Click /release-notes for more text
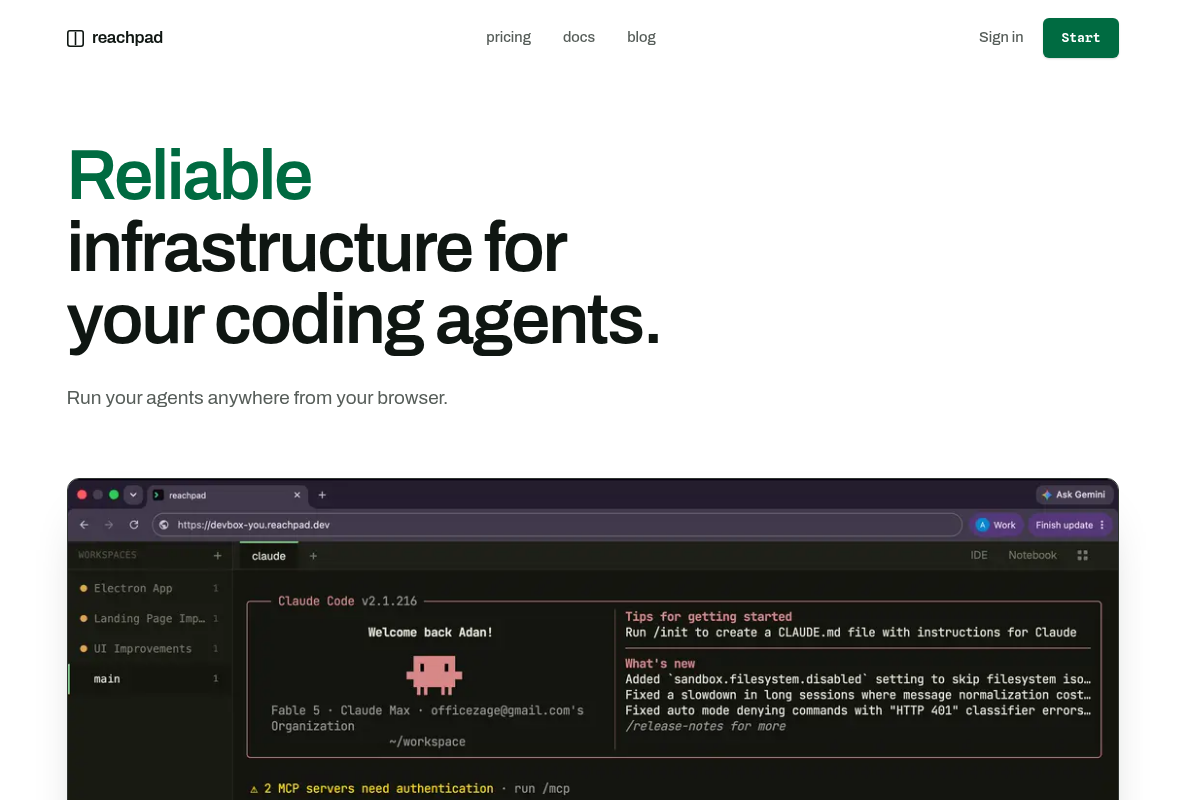 (x=705, y=726)
